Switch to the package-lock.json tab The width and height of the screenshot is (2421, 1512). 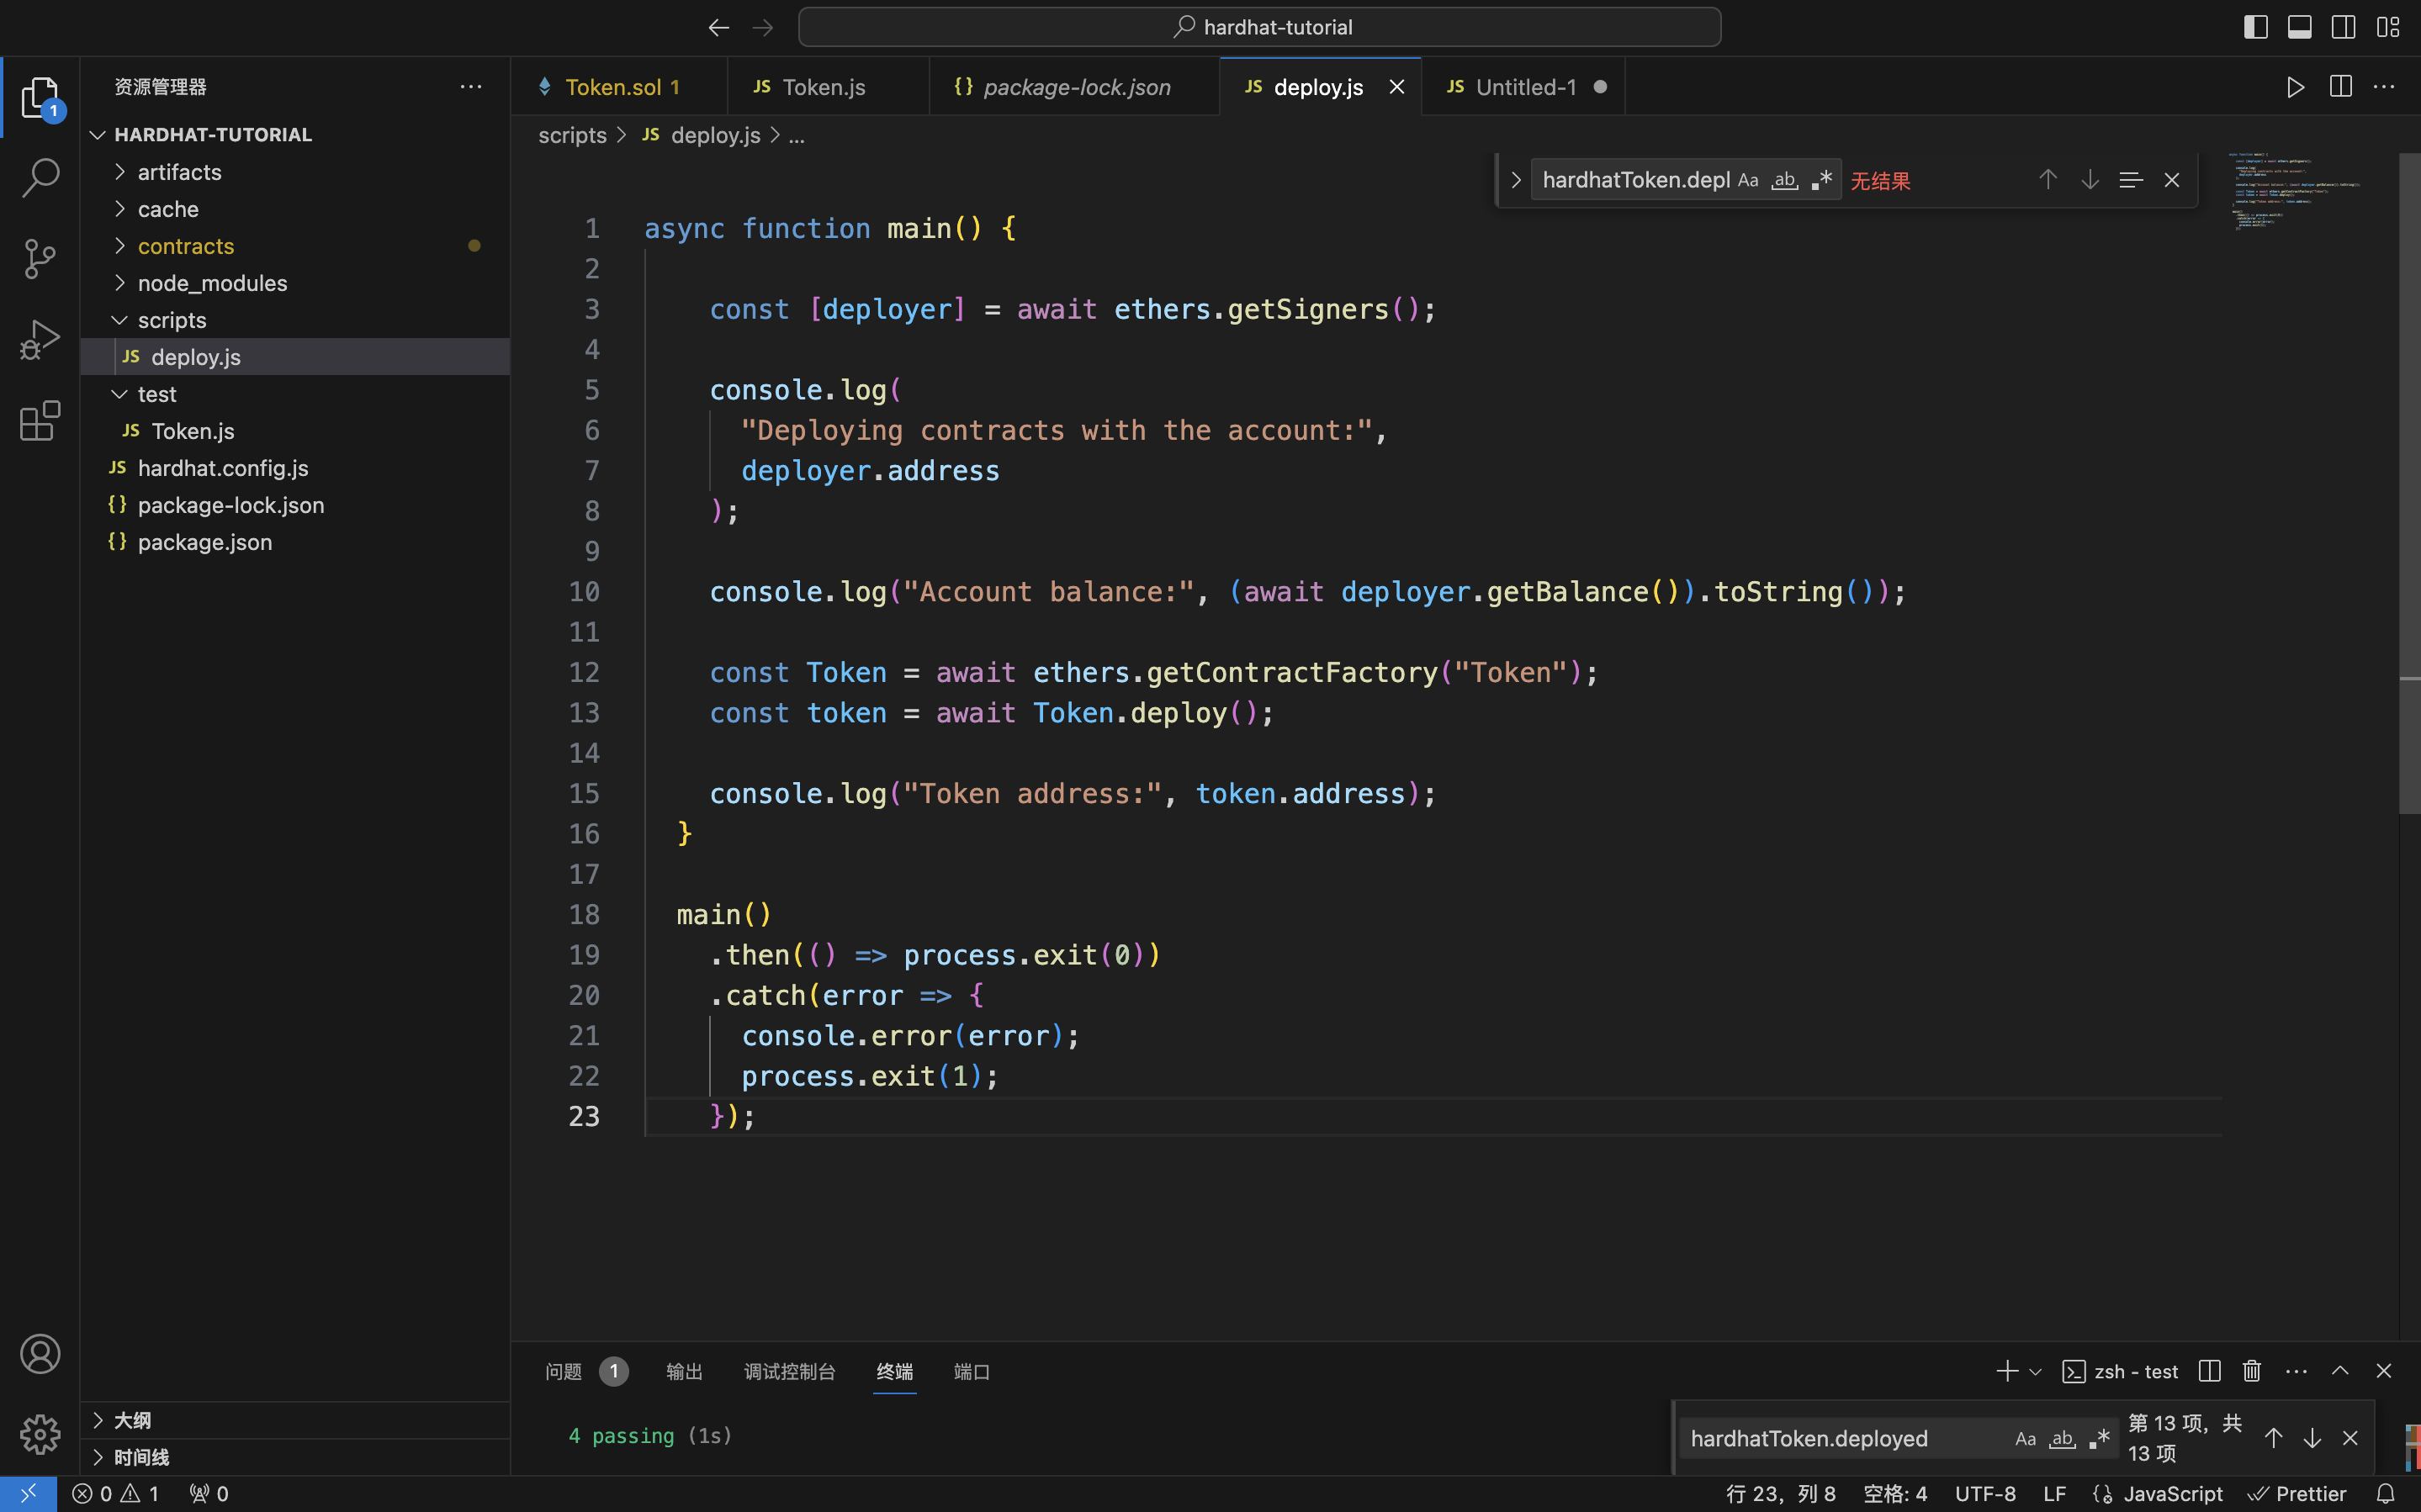[1074, 87]
